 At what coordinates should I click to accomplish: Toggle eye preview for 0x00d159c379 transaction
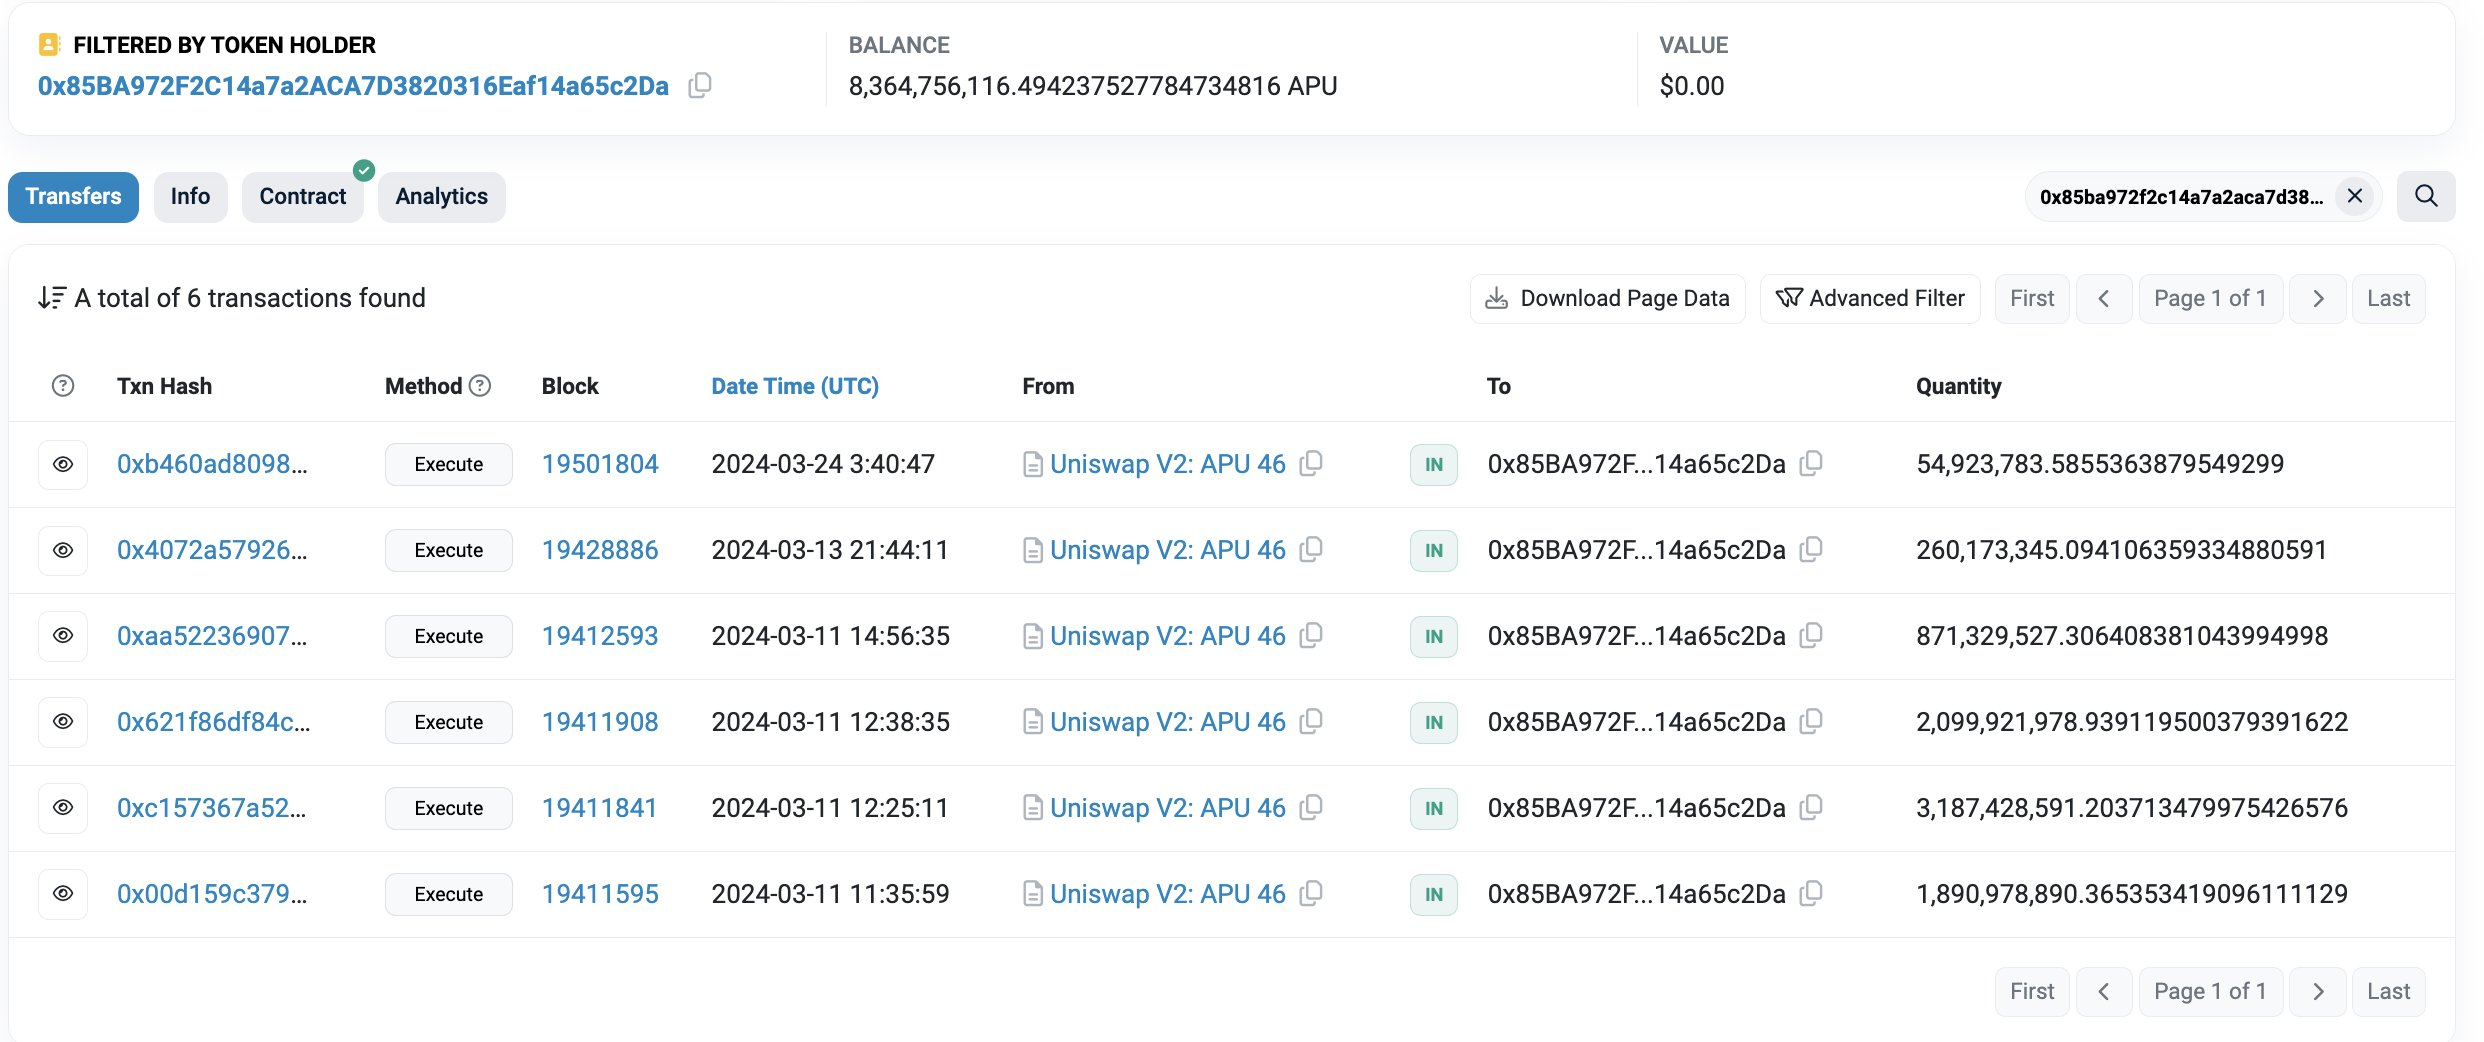(63, 894)
